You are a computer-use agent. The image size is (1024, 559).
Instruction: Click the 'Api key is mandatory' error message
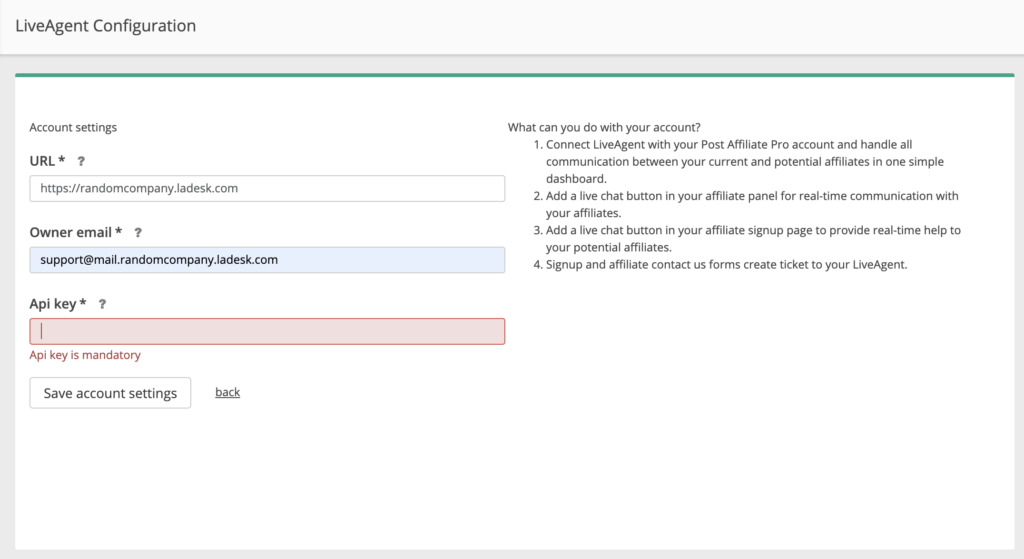click(85, 355)
